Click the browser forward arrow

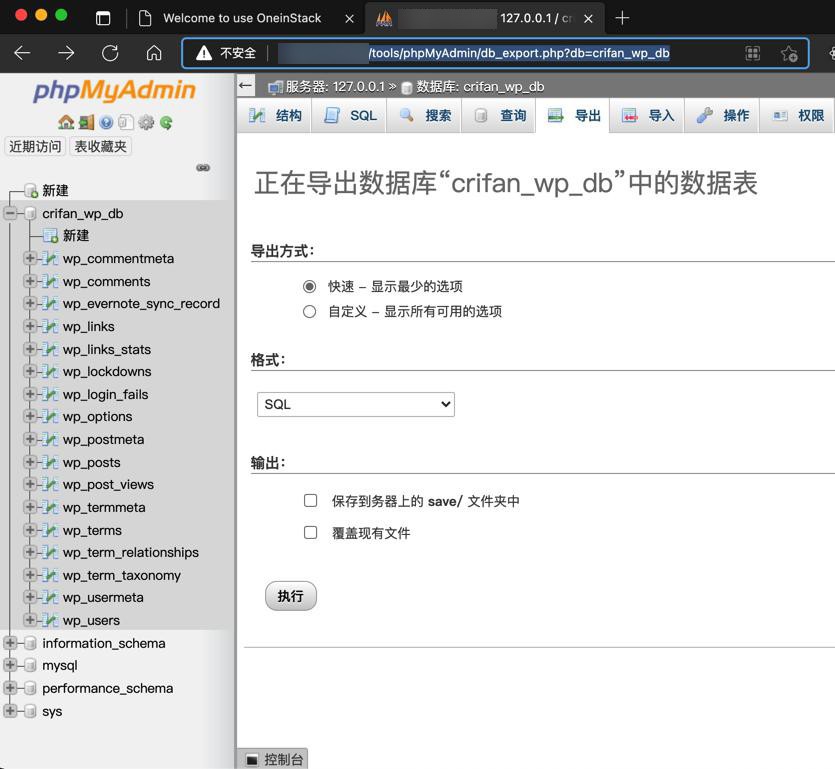click(x=66, y=53)
